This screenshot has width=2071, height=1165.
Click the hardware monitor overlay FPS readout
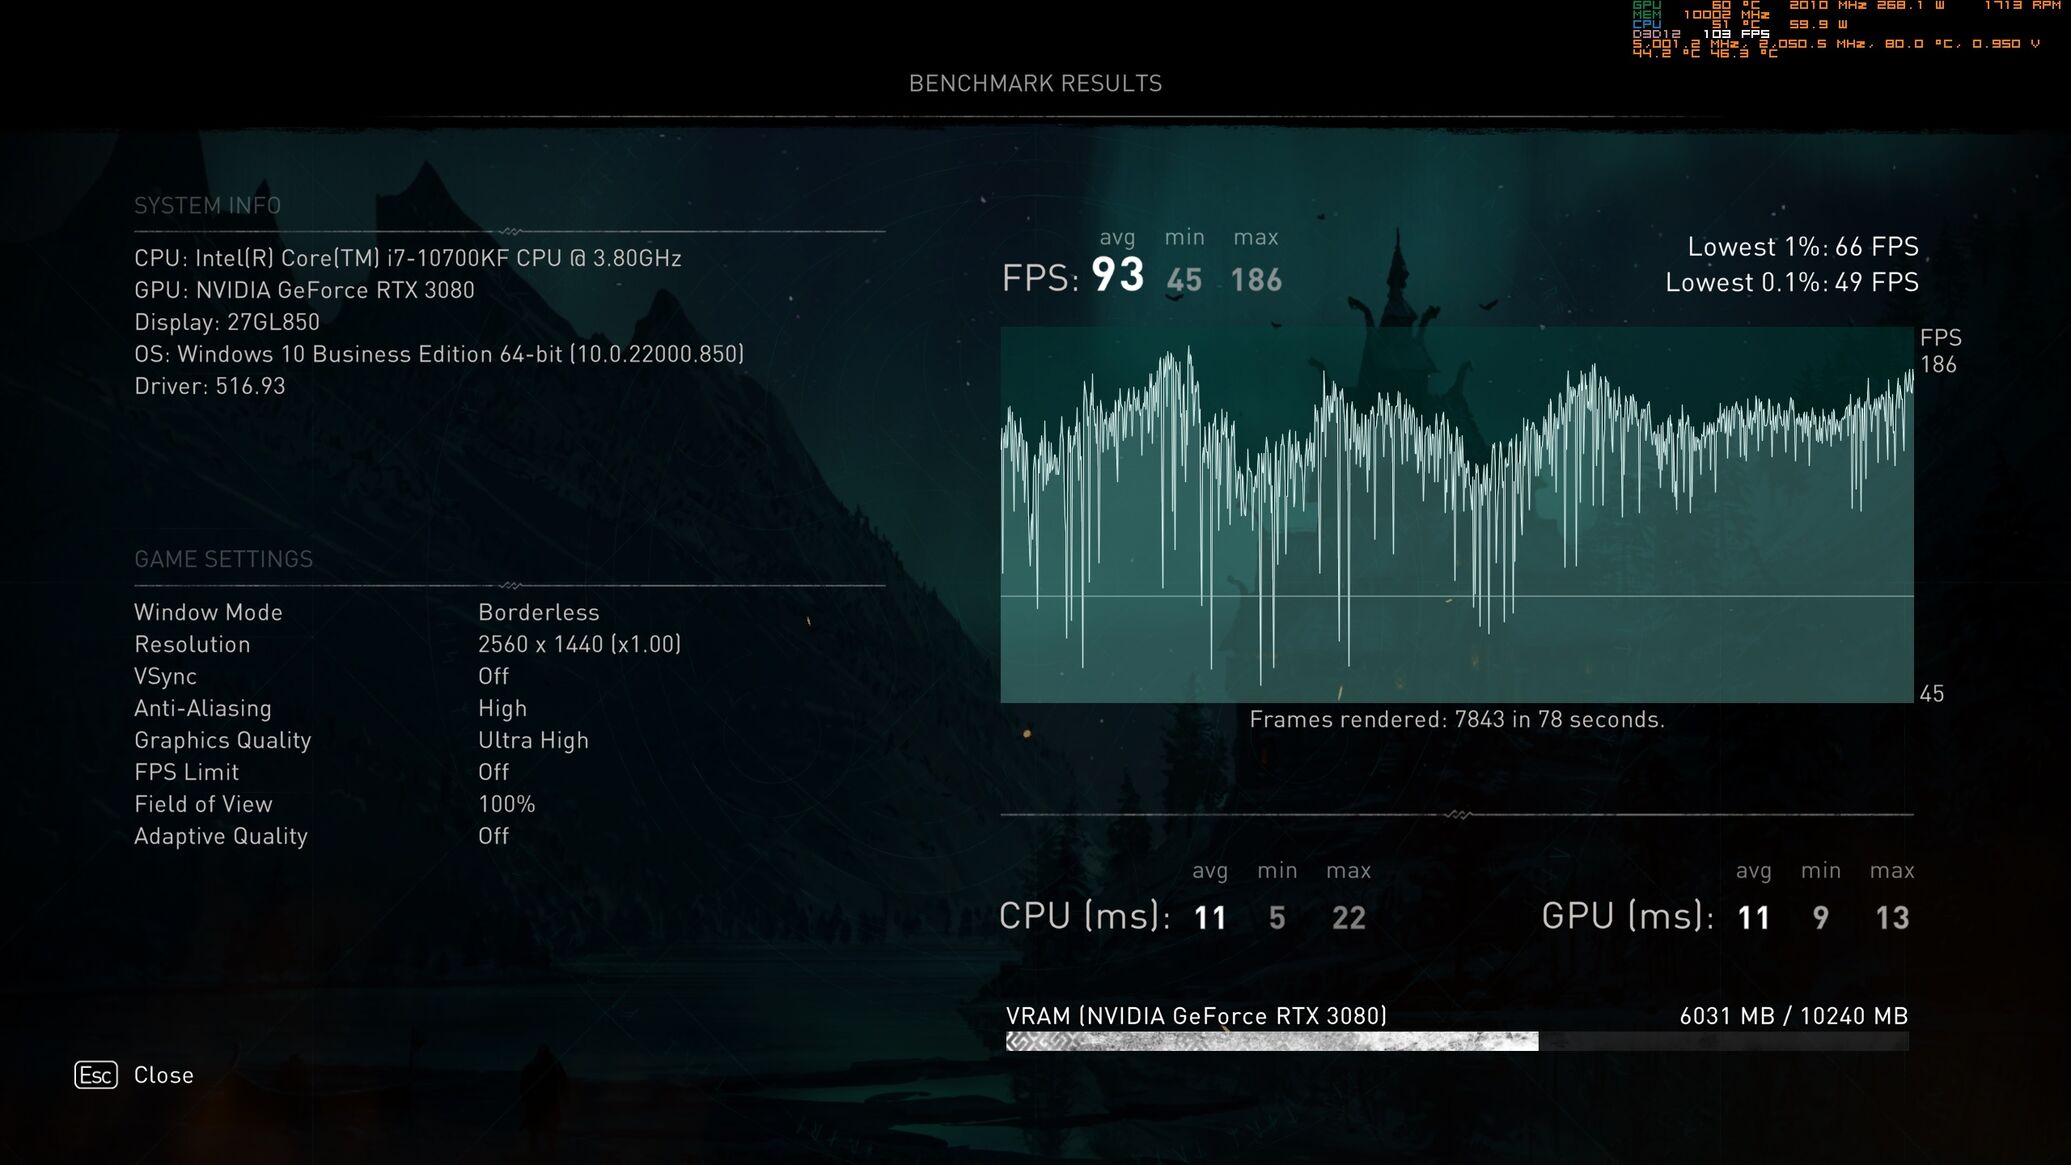tap(1736, 34)
